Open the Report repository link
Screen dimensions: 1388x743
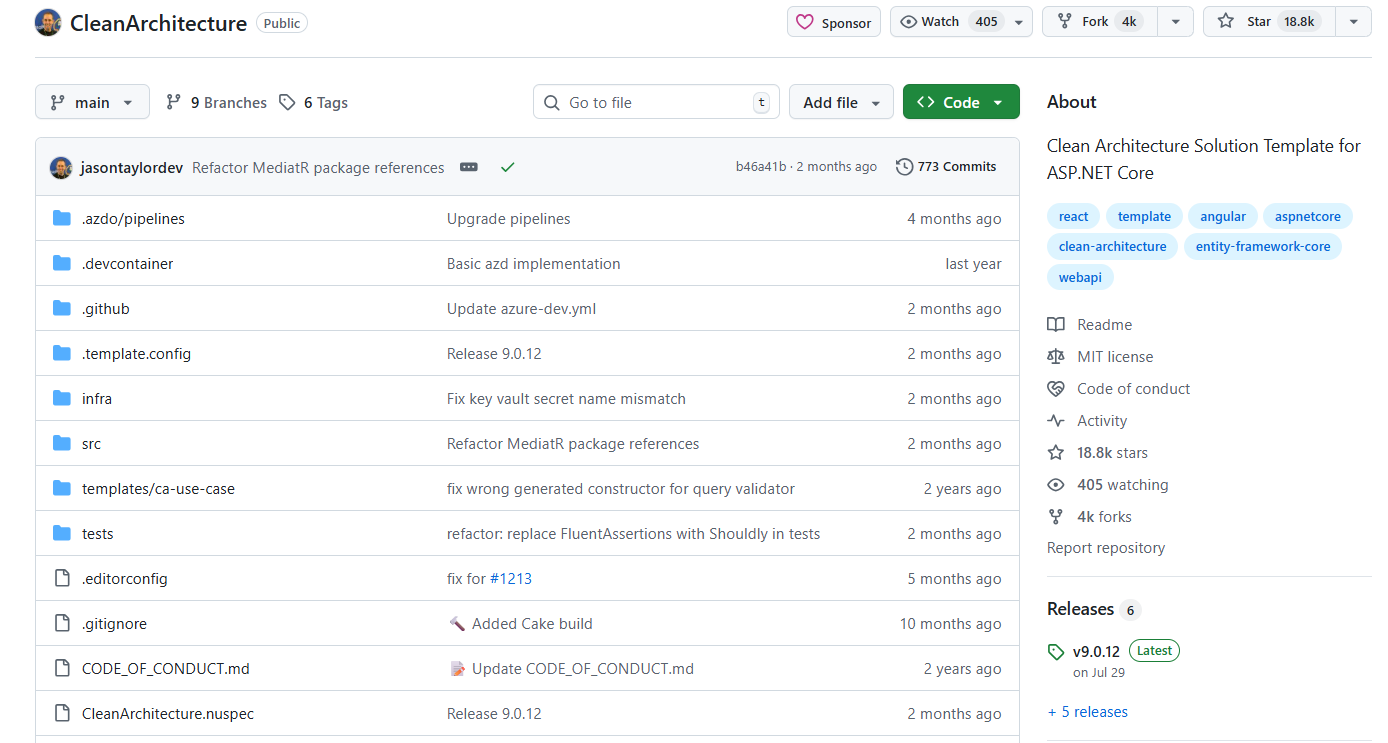coord(1106,548)
